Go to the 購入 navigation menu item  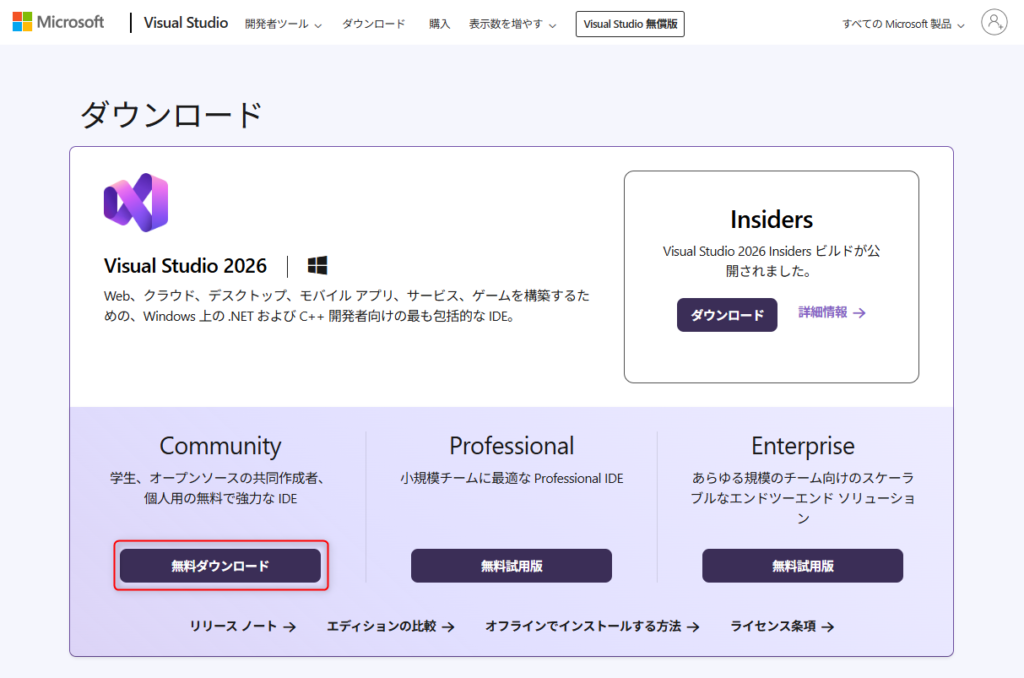439,23
